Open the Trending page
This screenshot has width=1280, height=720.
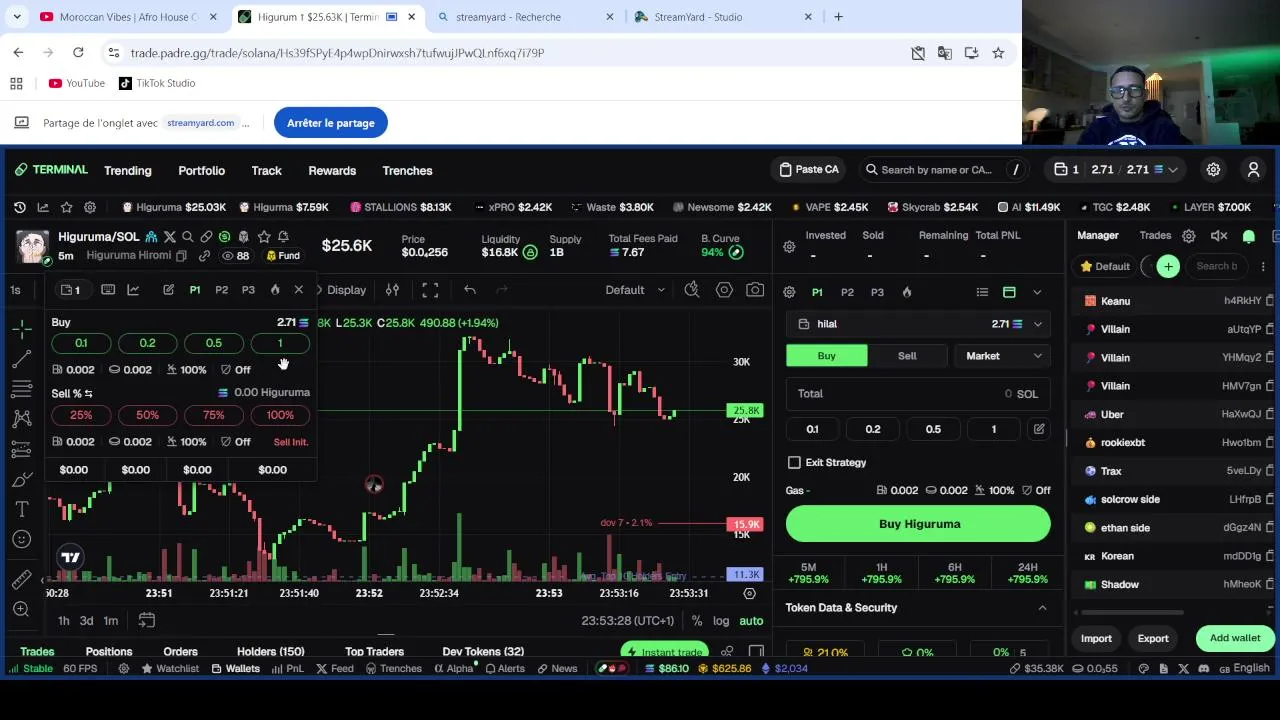pyautogui.click(x=128, y=171)
